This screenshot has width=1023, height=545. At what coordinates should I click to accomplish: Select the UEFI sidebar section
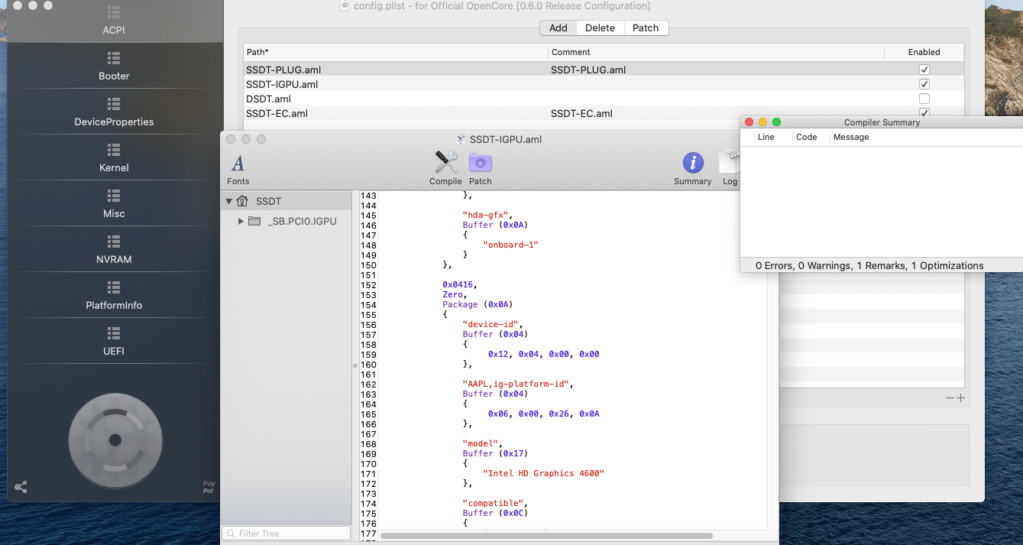114,340
